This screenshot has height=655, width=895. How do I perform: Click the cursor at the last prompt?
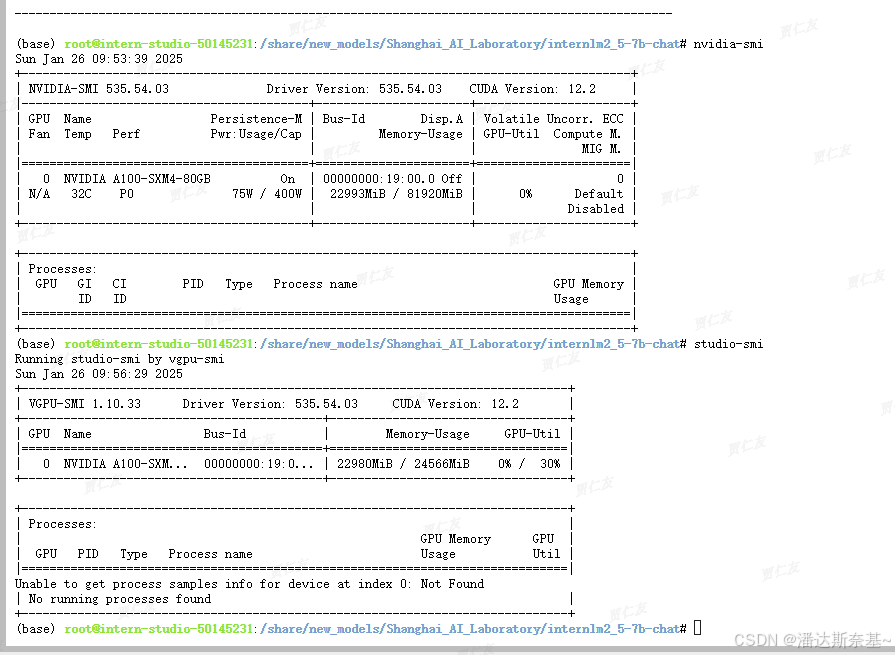[698, 628]
